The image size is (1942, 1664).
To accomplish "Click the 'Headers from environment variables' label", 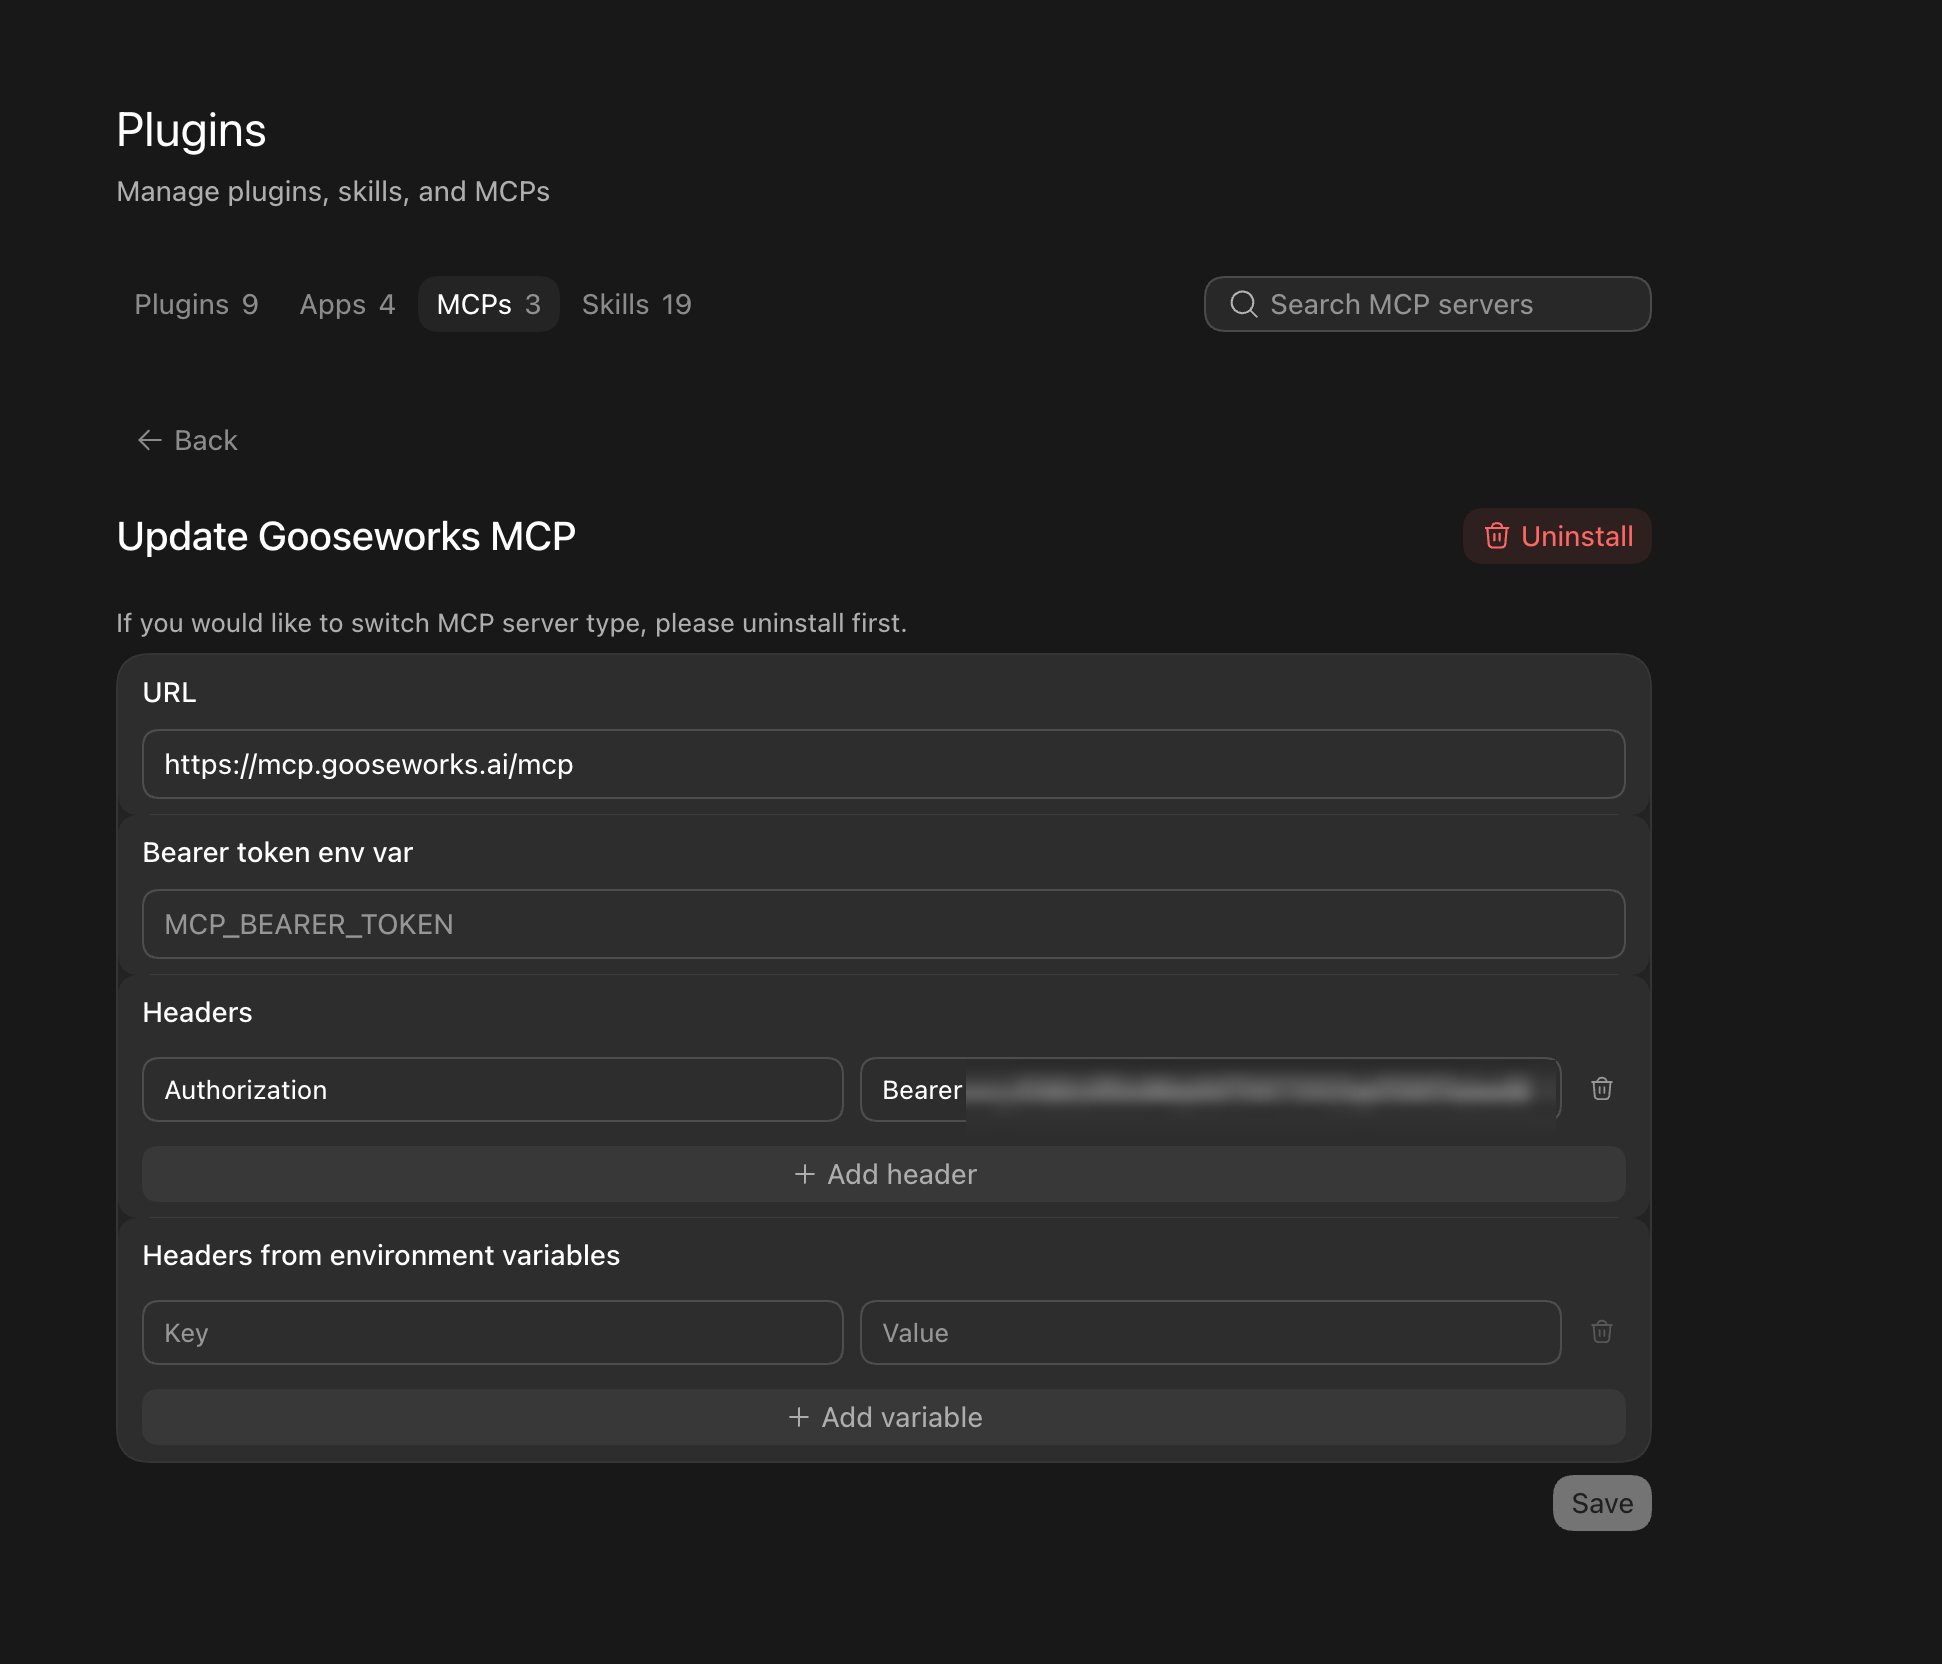I will pyautogui.click(x=381, y=1255).
